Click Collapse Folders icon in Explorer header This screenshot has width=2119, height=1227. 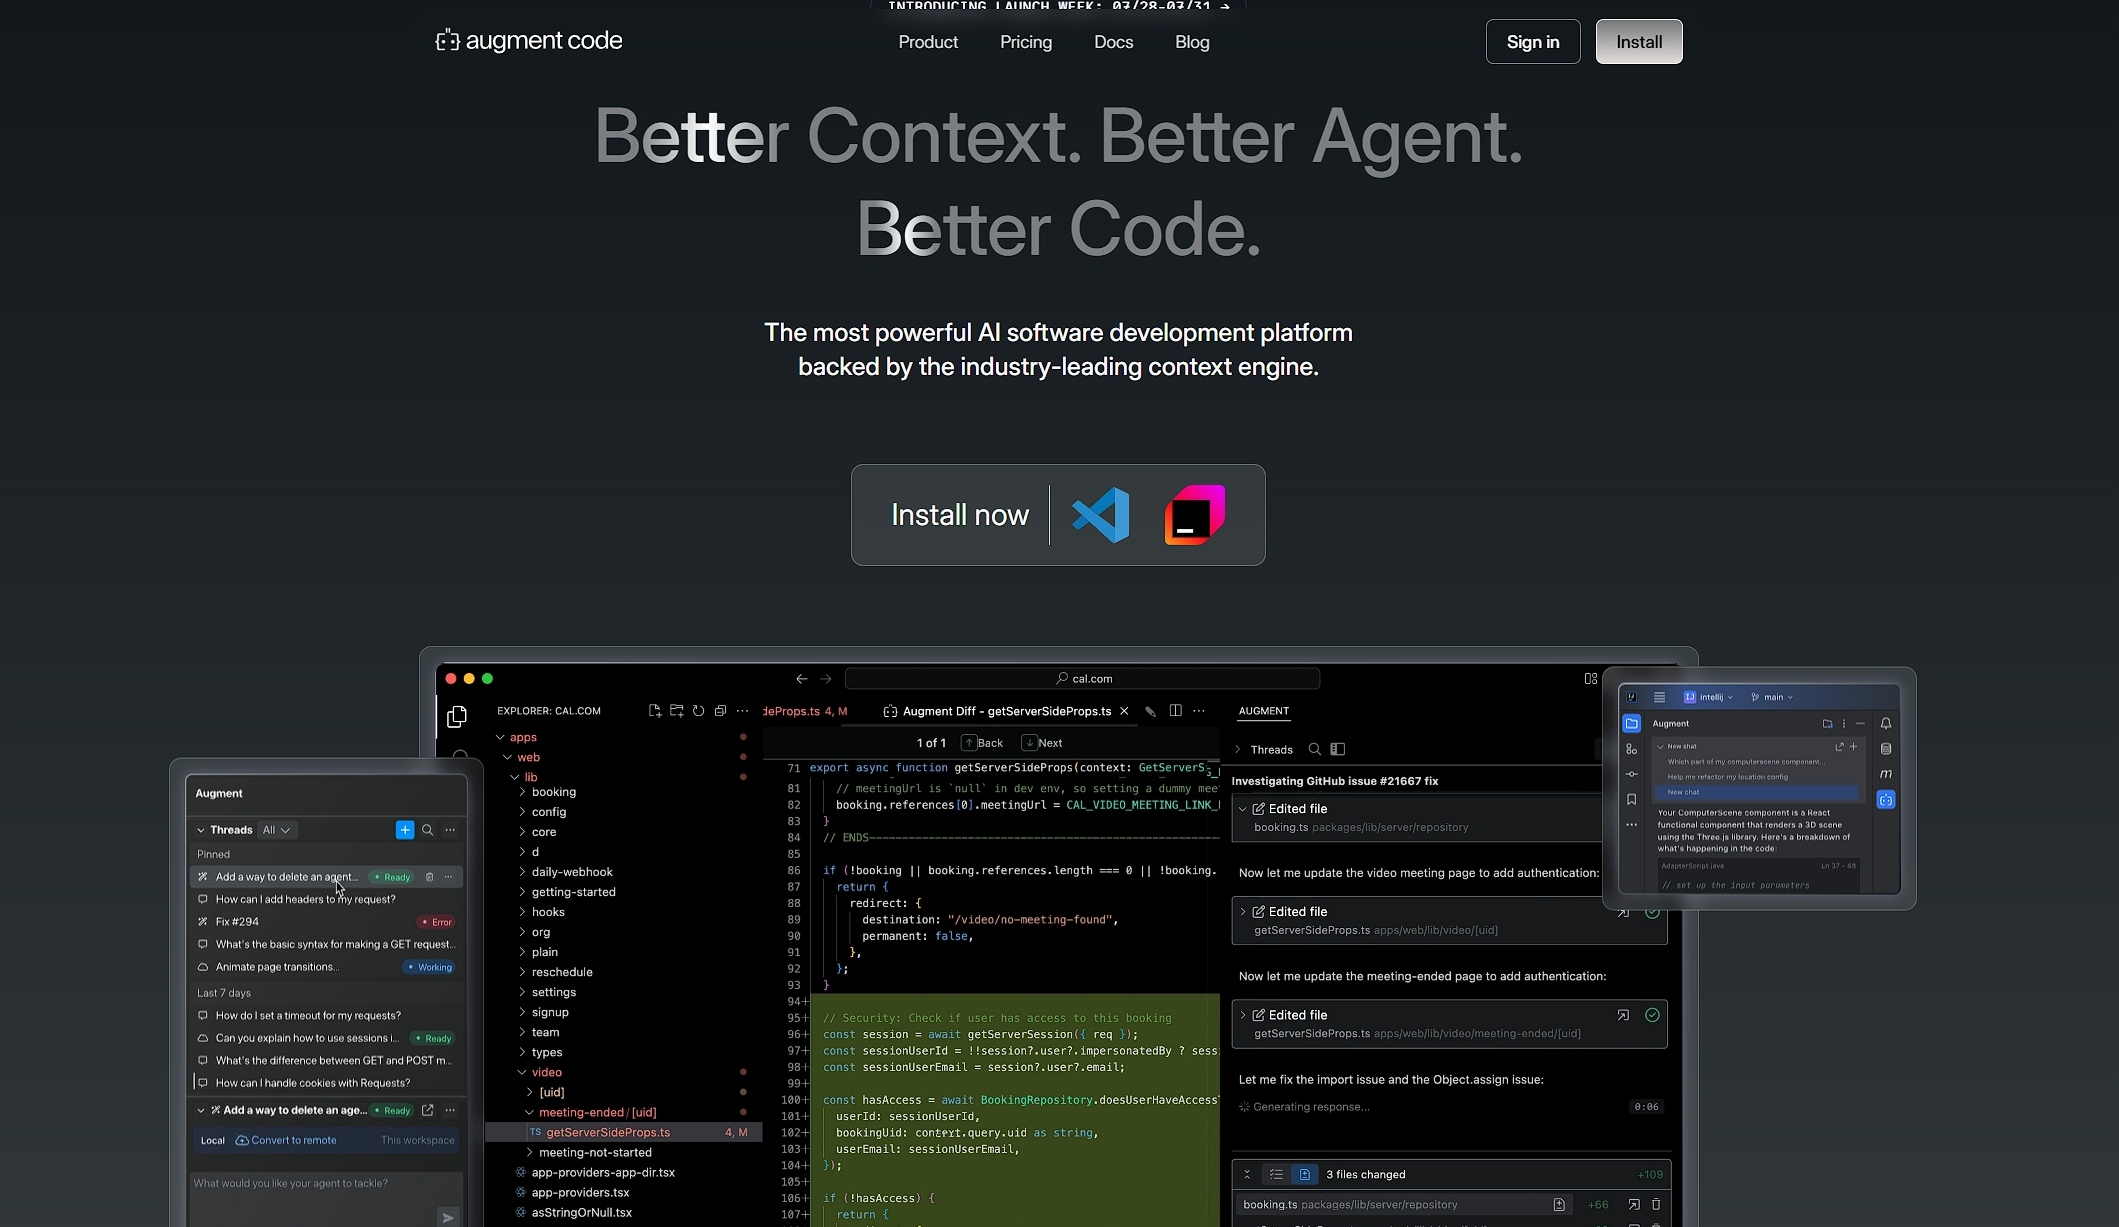[x=720, y=711]
